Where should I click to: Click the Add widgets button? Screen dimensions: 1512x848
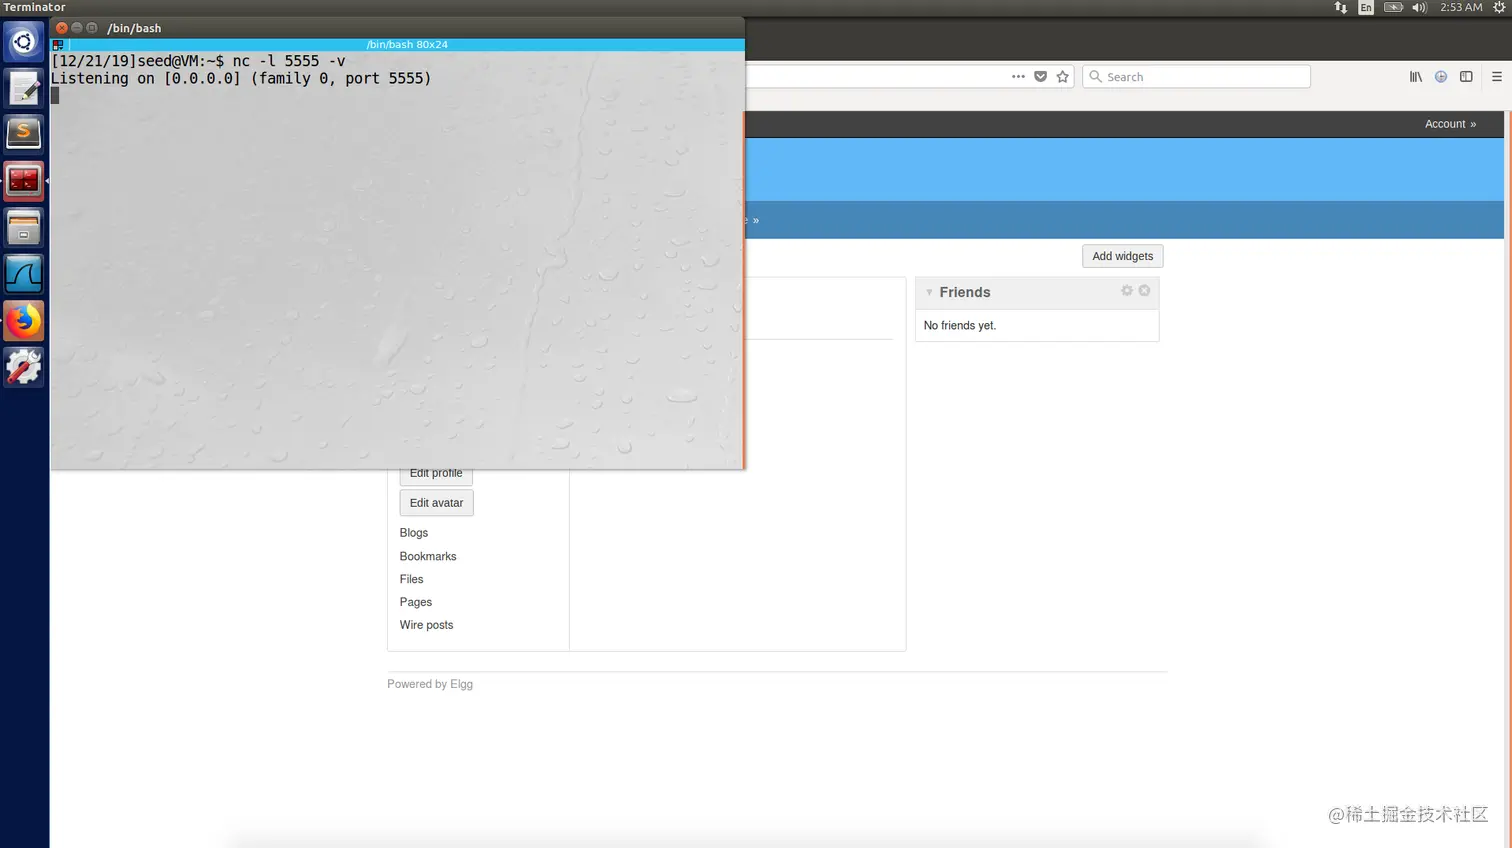pos(1122,256)
